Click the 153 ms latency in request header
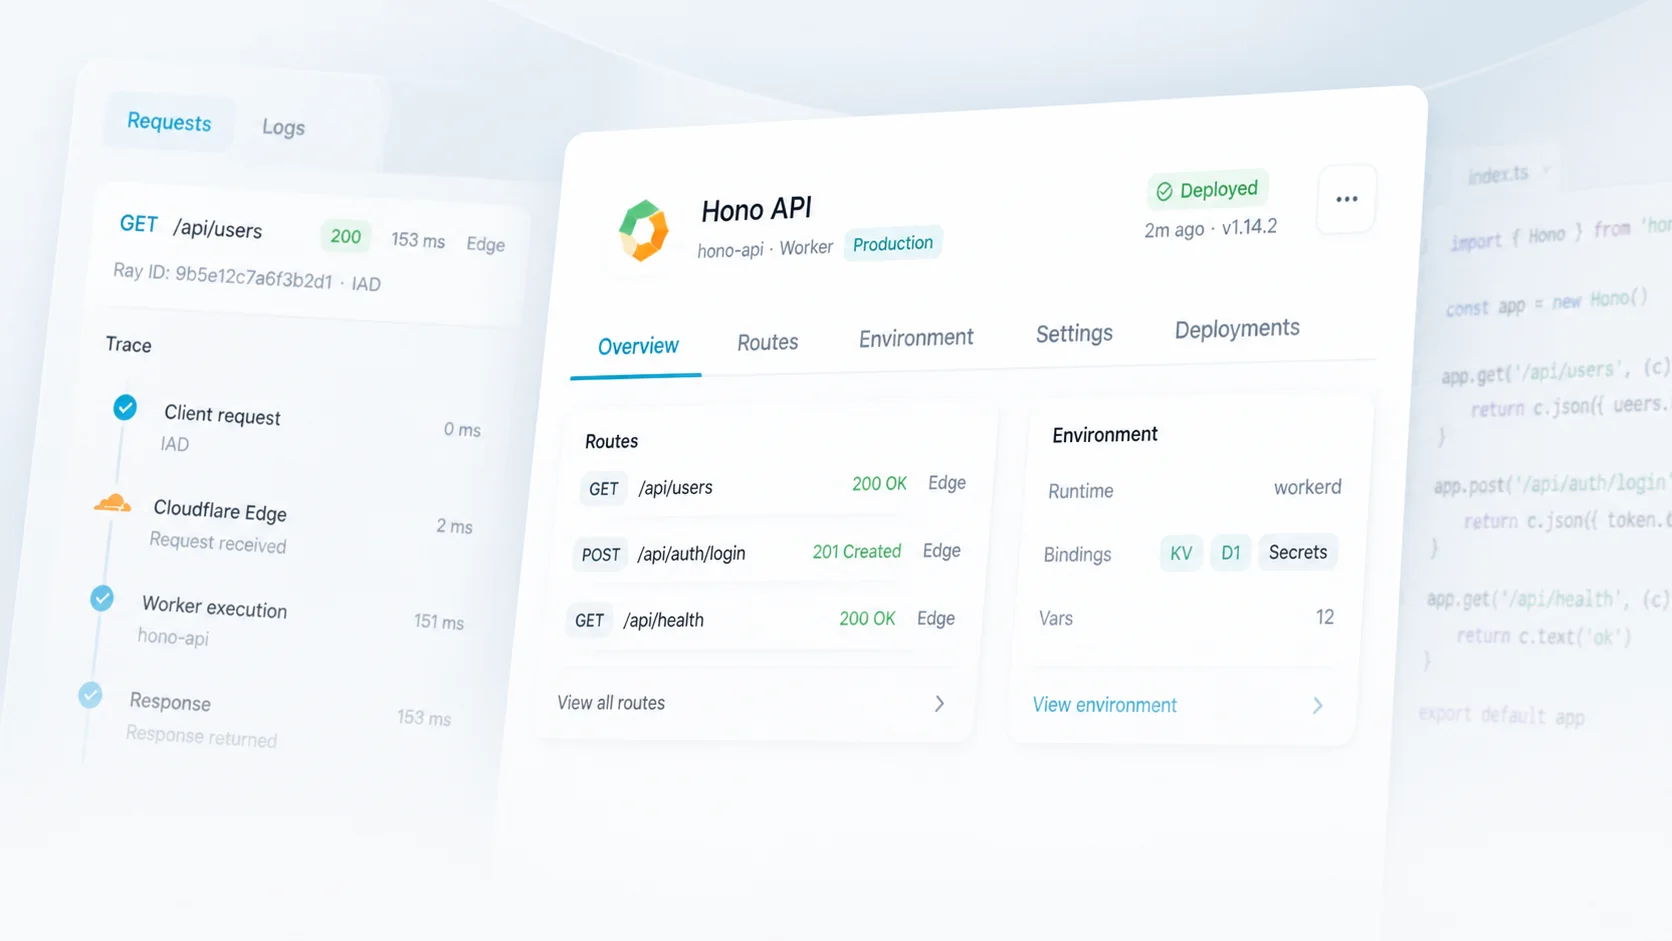The image size is (1672, 941). coord(418,241)
